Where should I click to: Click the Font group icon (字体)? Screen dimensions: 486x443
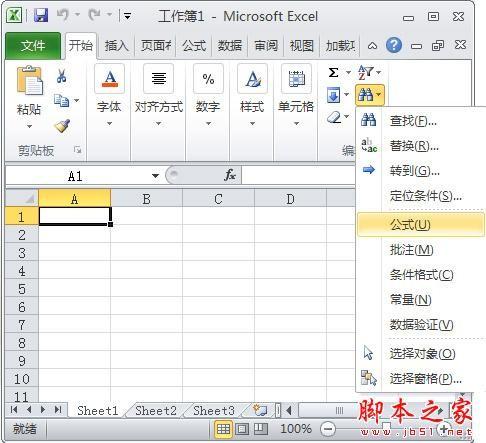click(110, 78)
